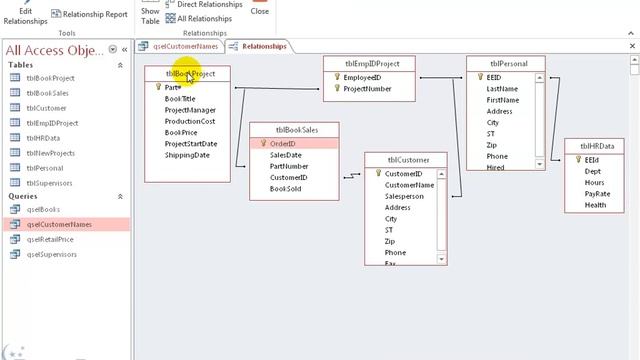640x360 pixels.
Task: Select the qselCustomerNames query icon in sidebar
Action: point(15,224)
